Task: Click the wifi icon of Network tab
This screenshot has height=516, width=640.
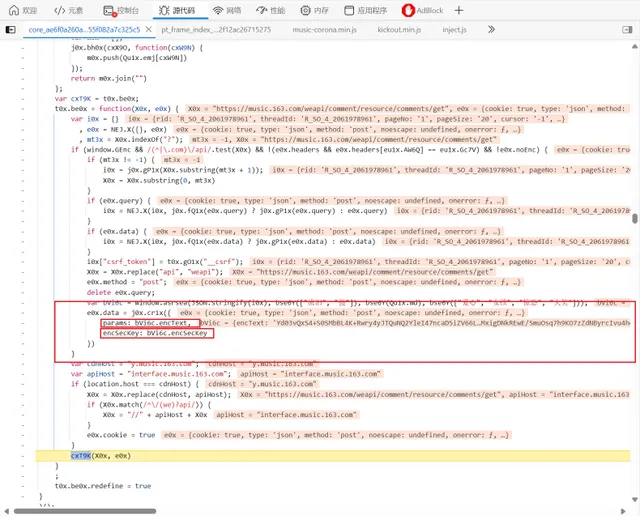Action: [x=218, y=10]
